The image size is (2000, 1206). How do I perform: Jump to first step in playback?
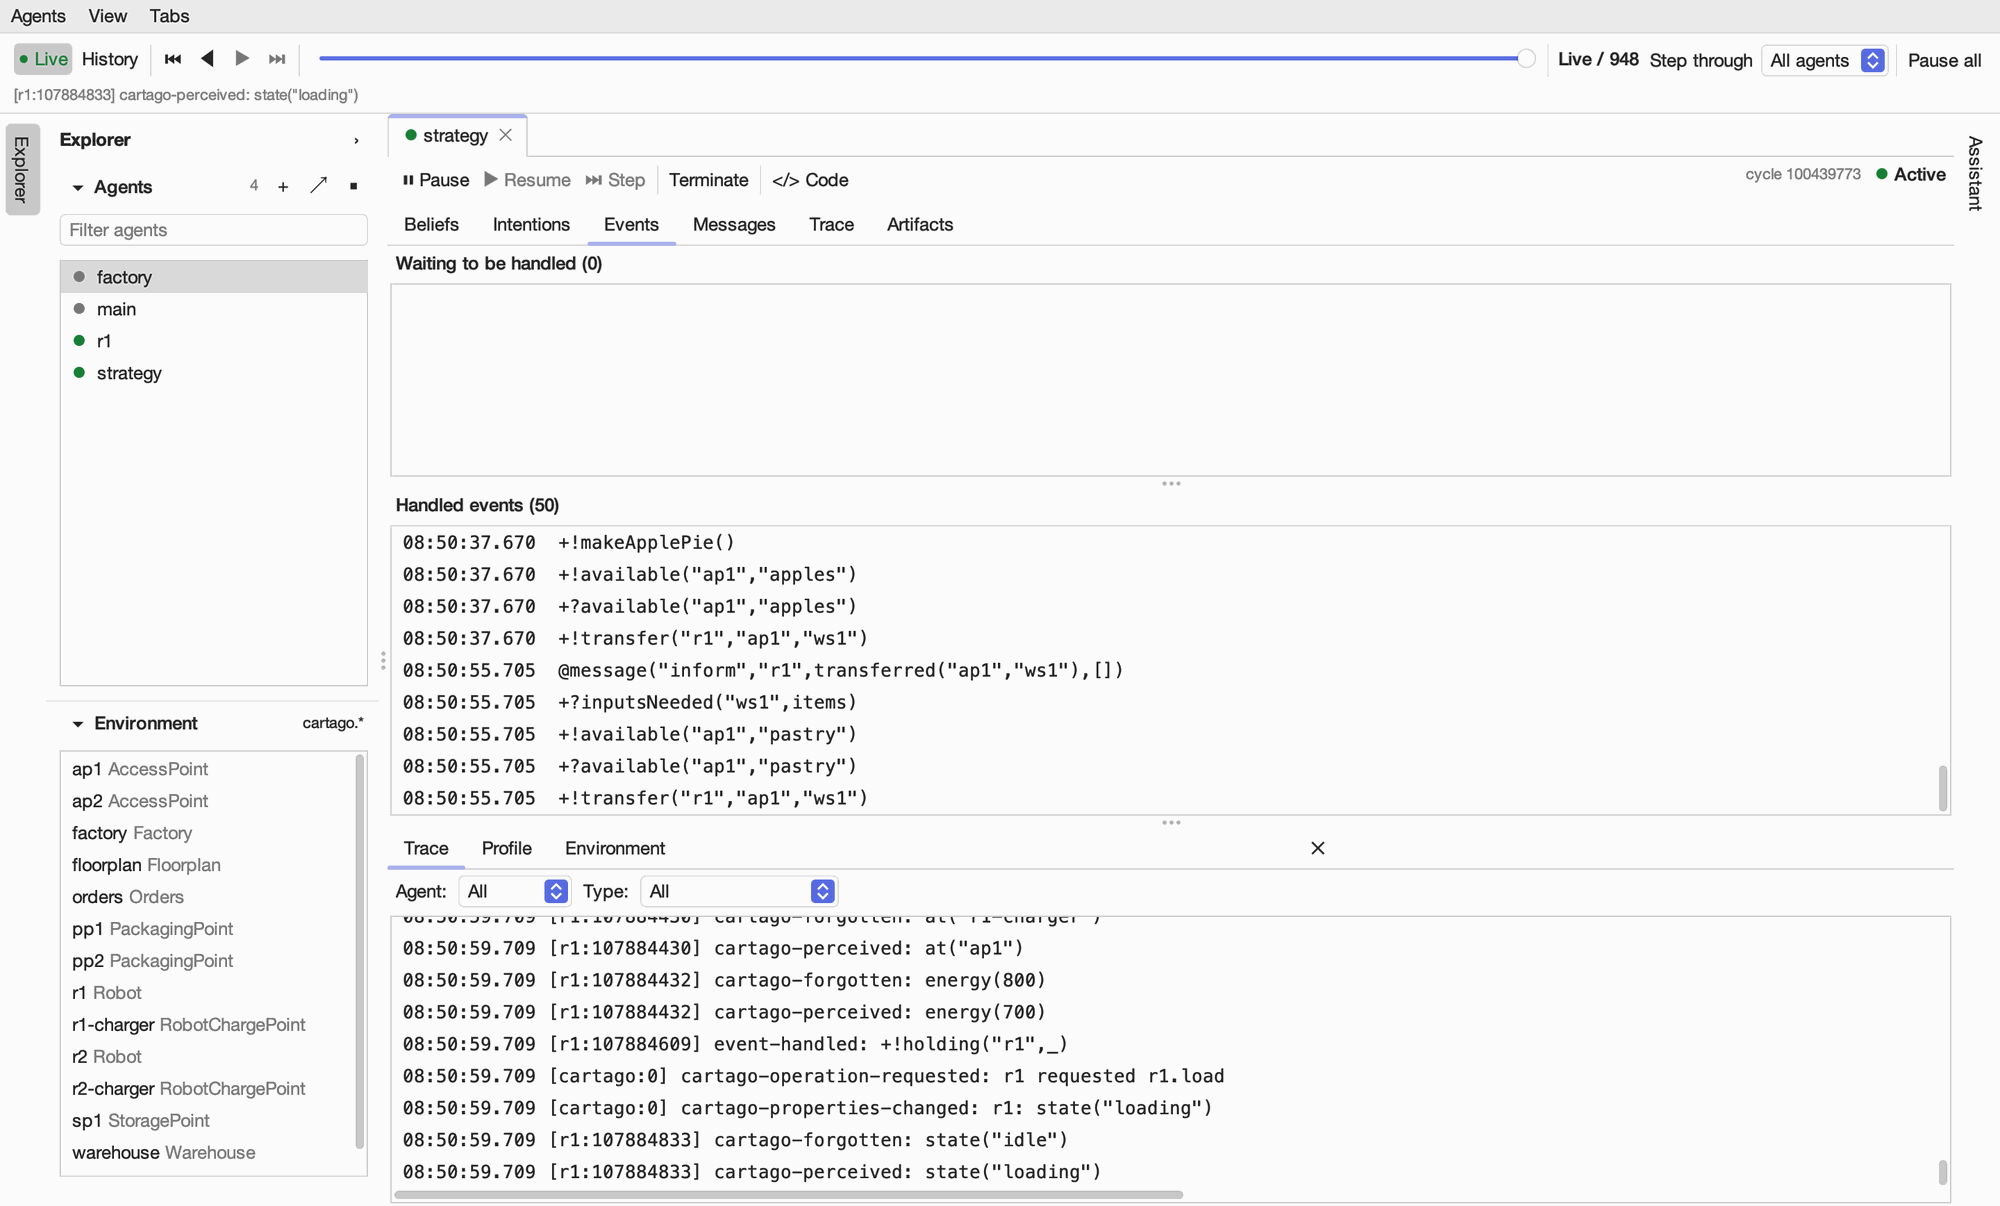pyautogui.click(x=173, y=59)
